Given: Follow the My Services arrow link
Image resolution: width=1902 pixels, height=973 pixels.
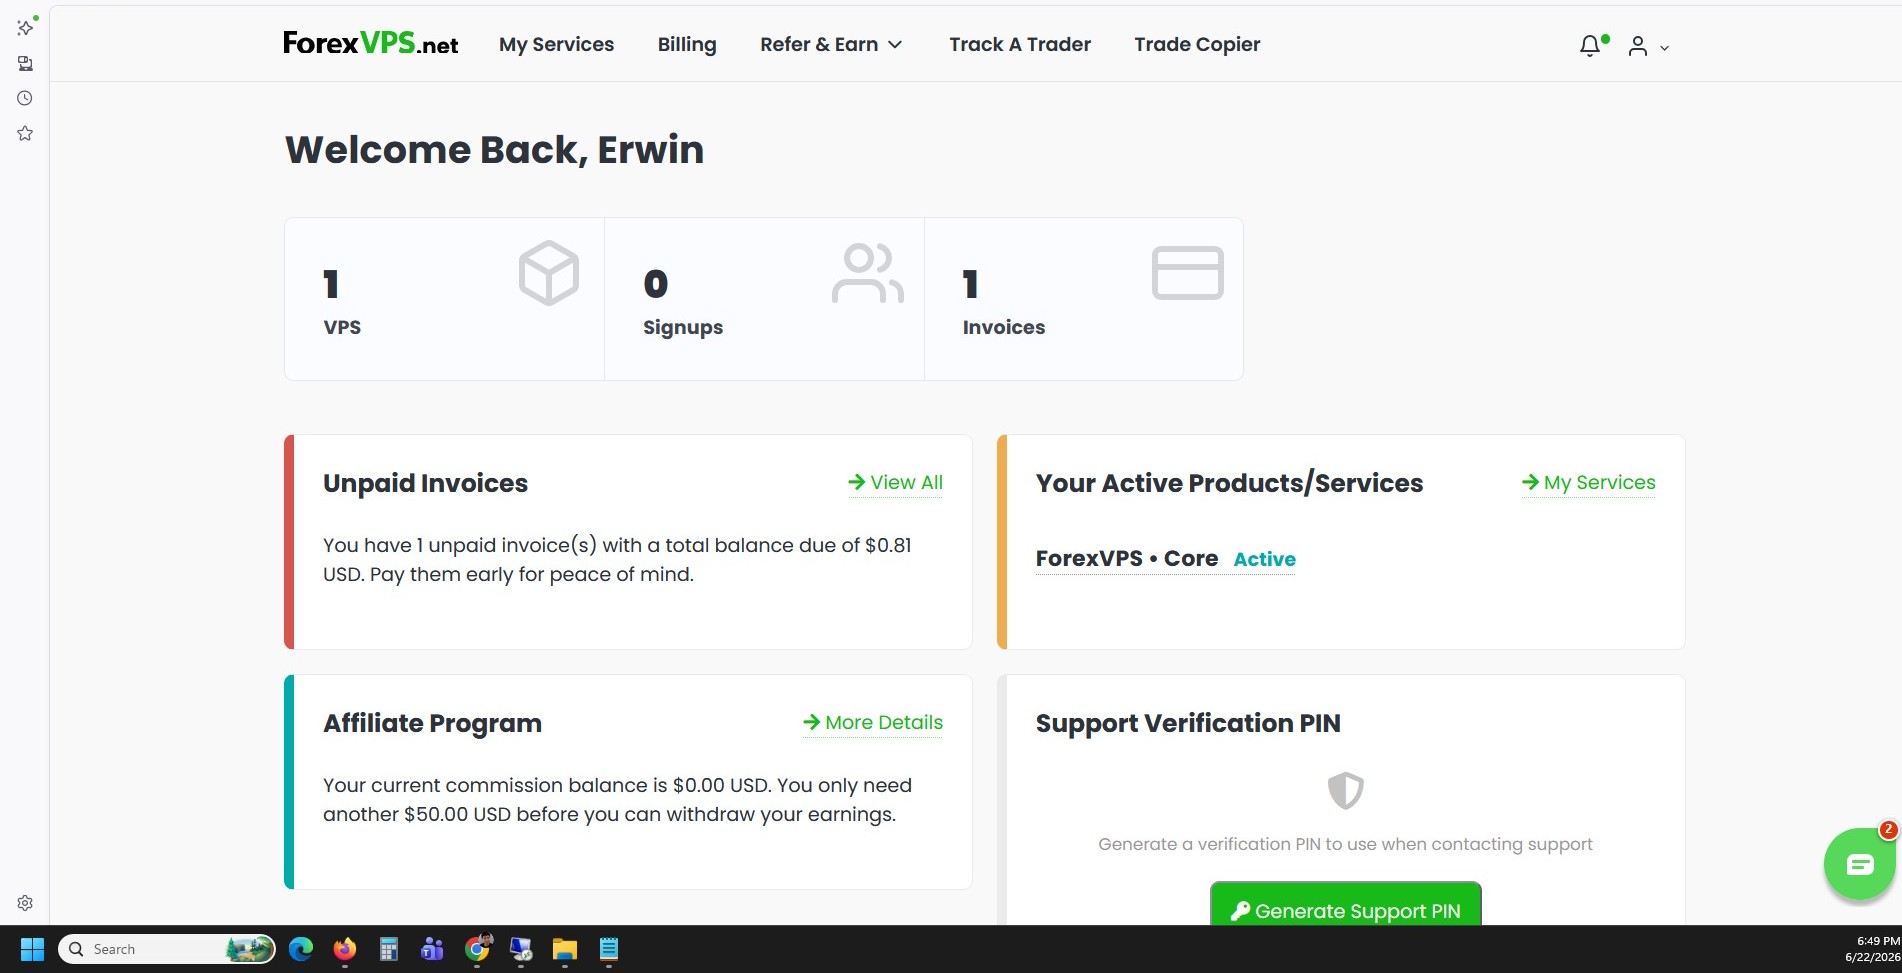Looking at the screenshot, I should (1589, 482).
